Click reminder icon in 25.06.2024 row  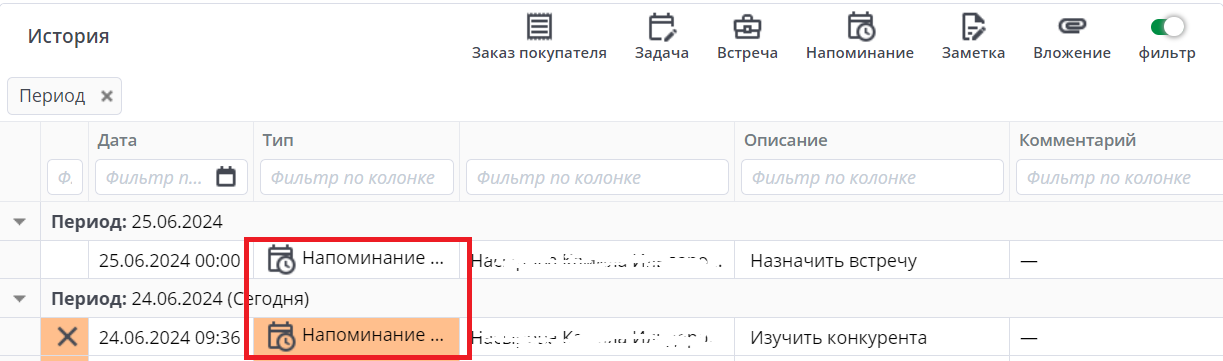(x=281, y=260)
